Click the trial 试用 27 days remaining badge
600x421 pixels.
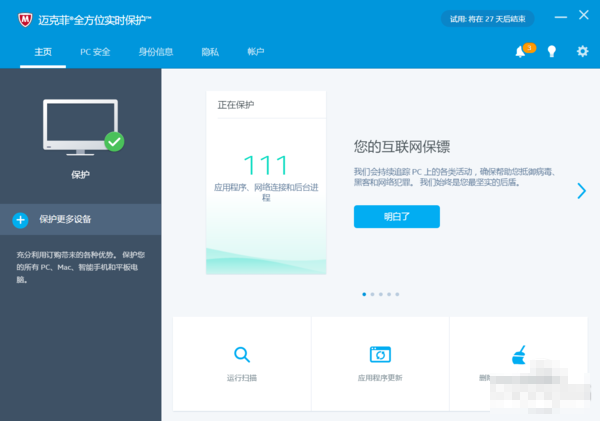point(488,19)
